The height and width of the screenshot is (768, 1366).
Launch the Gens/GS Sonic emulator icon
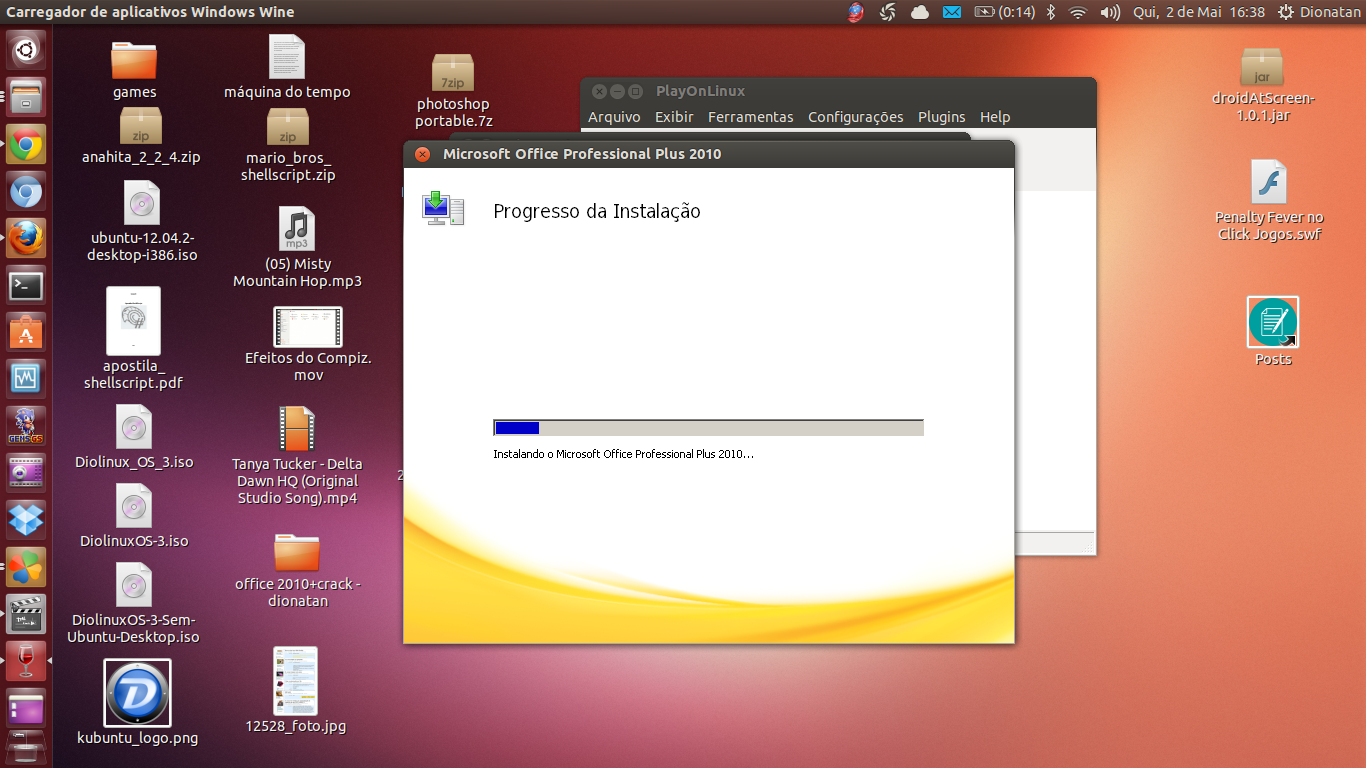tap(26, 427)
